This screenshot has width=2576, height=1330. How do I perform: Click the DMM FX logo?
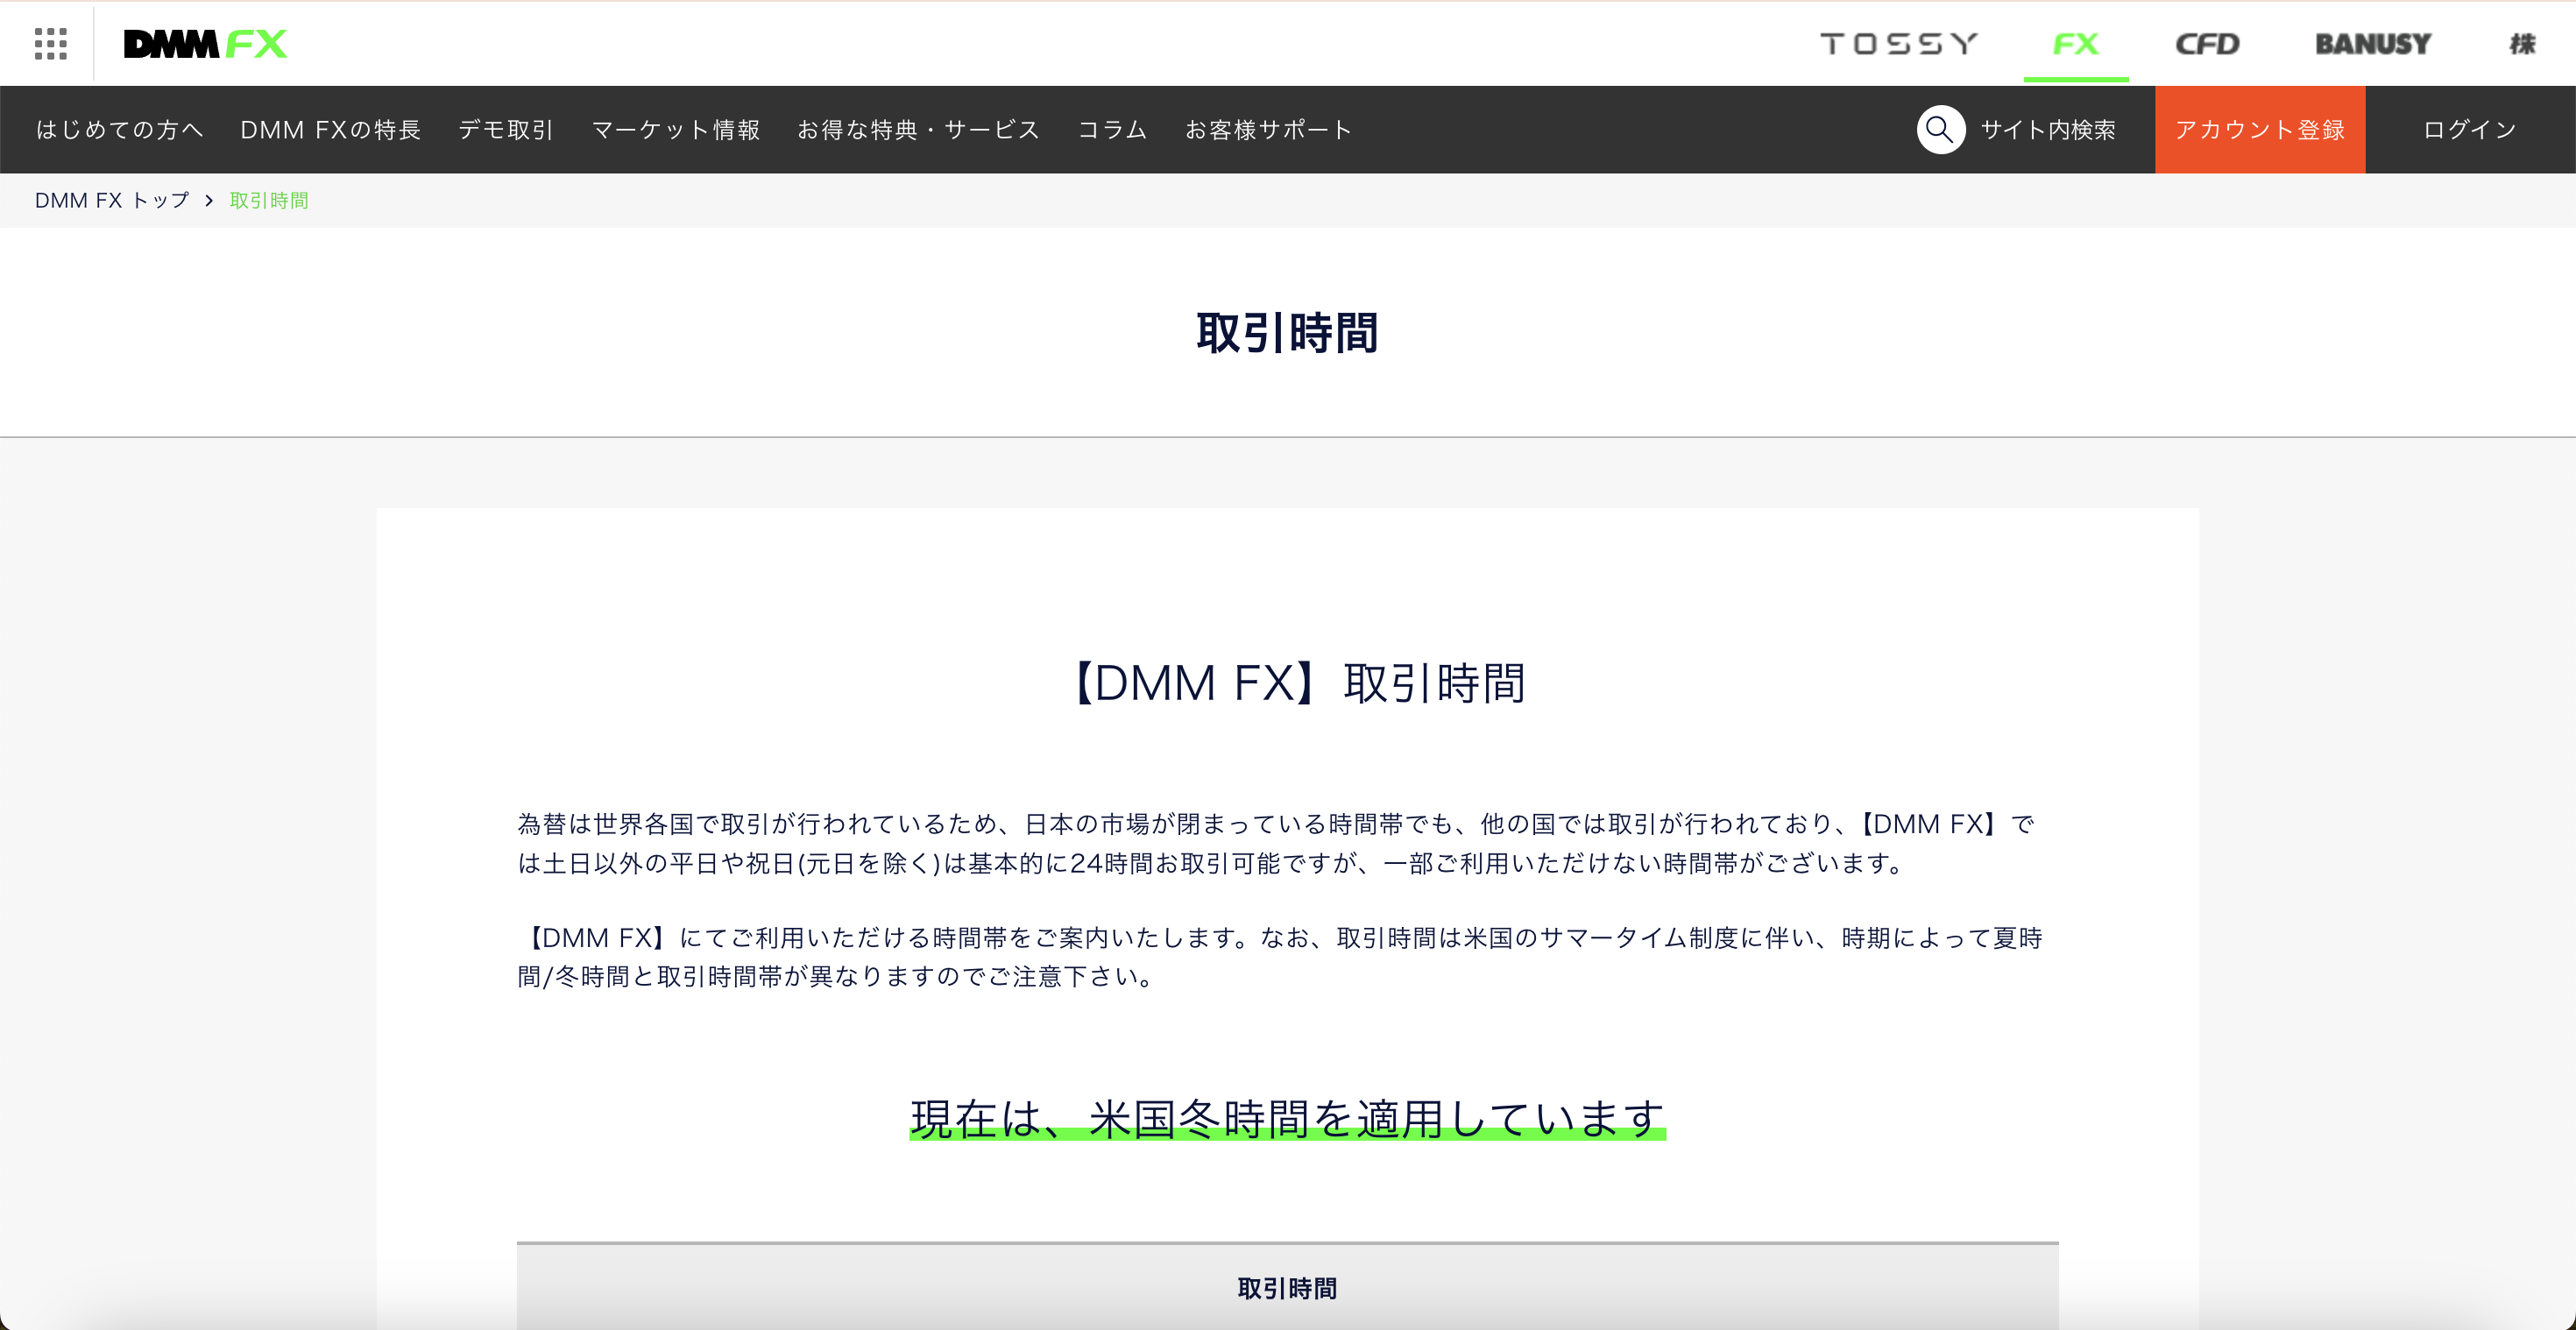tap(205, 44)
